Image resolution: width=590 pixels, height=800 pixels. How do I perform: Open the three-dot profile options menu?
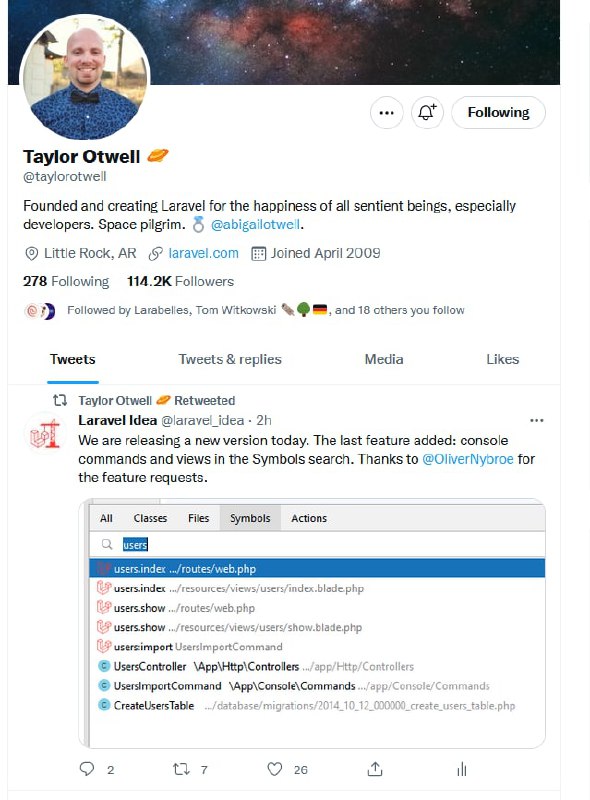click(386, 112)
